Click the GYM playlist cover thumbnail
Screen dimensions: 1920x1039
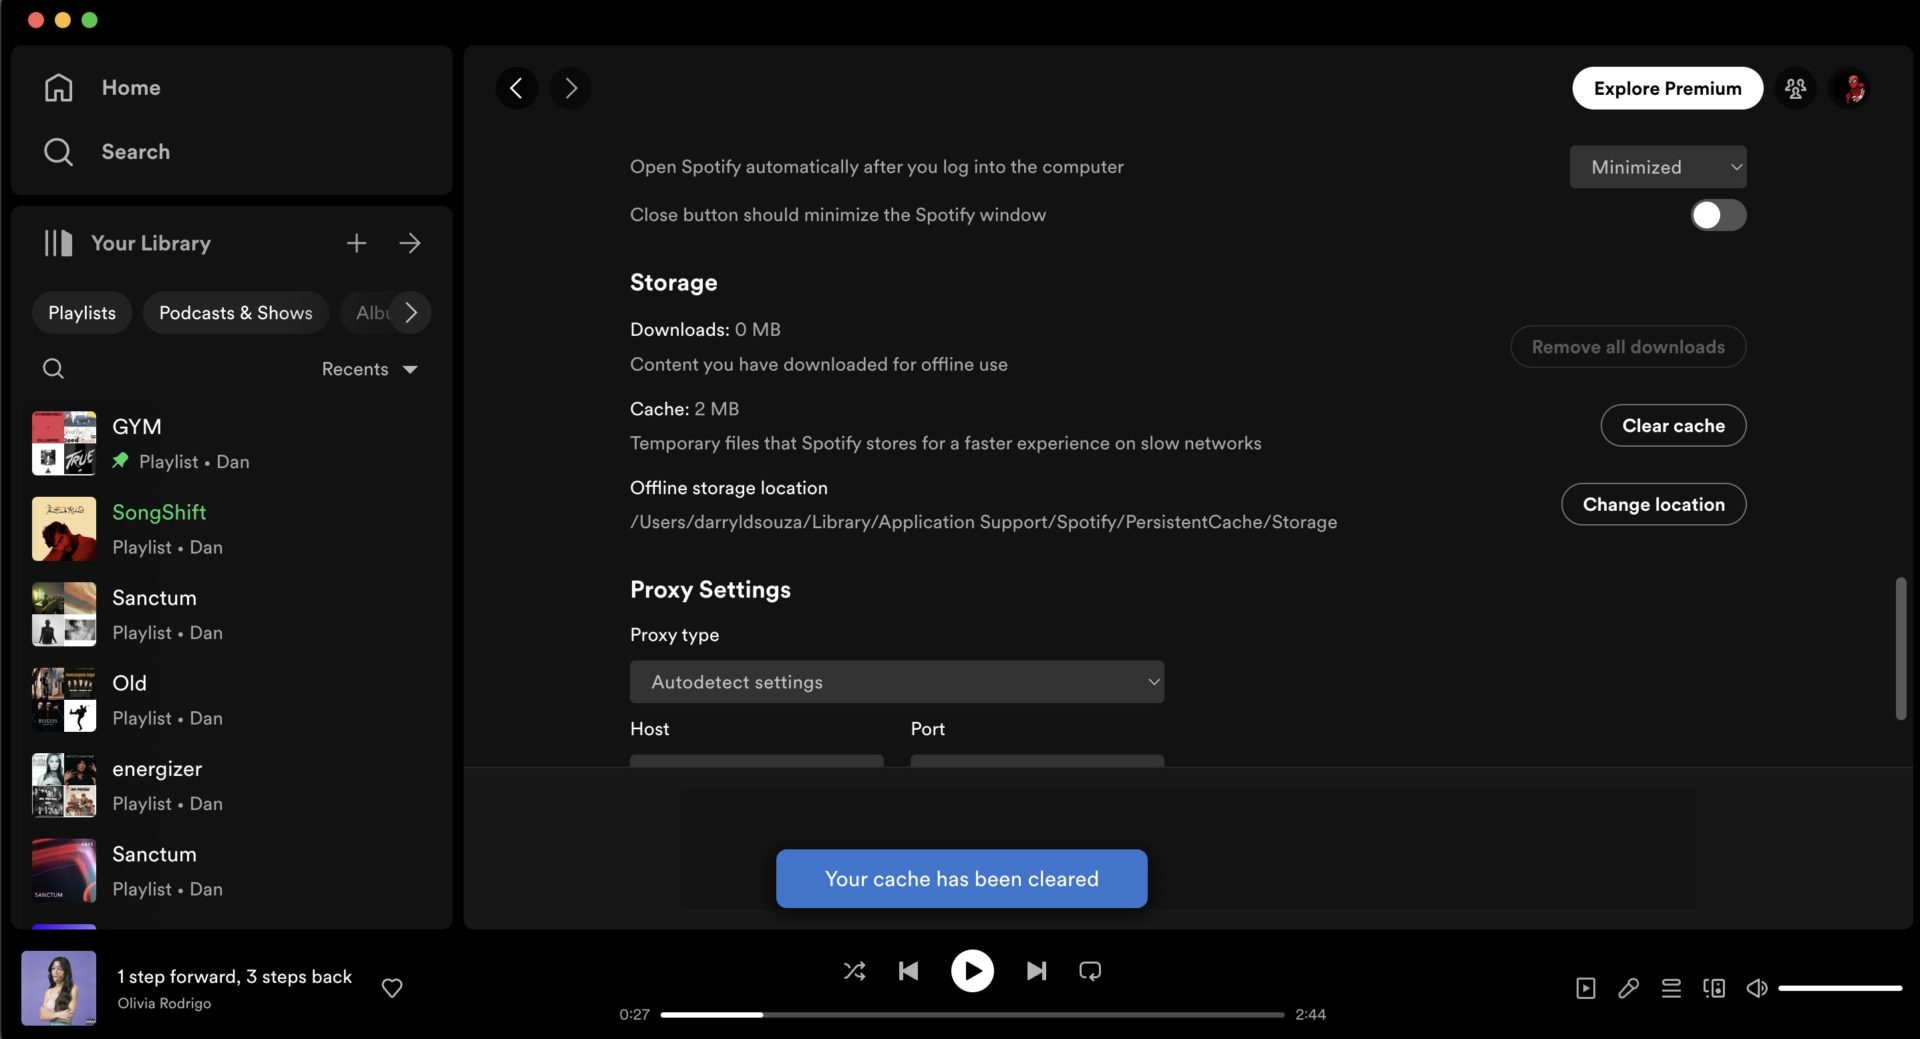tap(64, 443)
